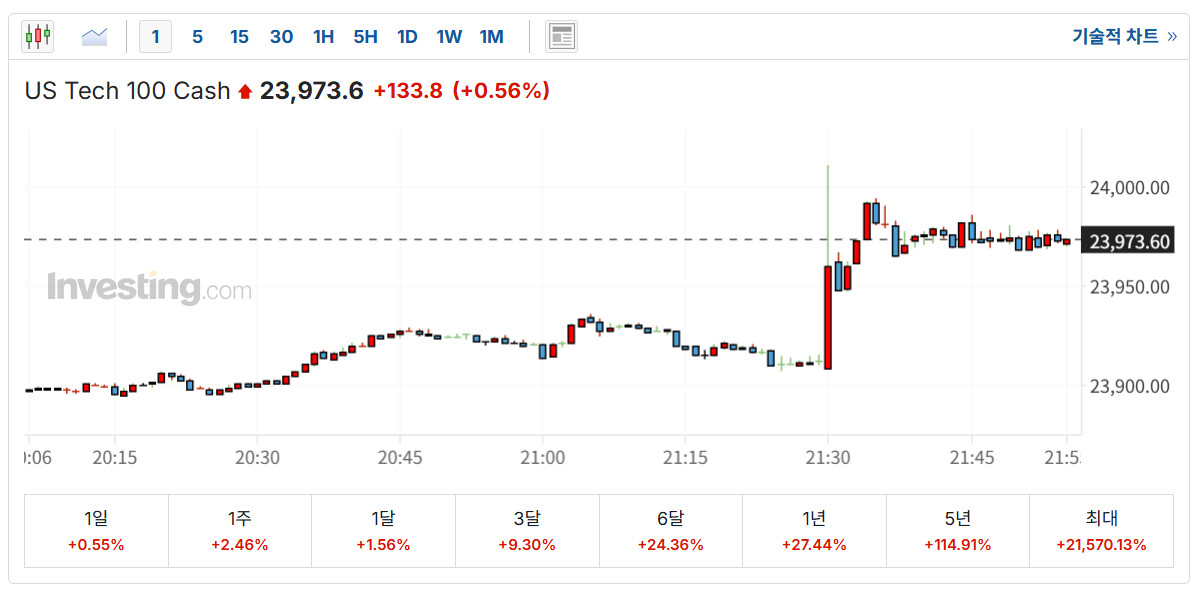Viewport: 1198px width, 595px height.
Task: Show the 5년 performance range
Action: click(957, 531)
